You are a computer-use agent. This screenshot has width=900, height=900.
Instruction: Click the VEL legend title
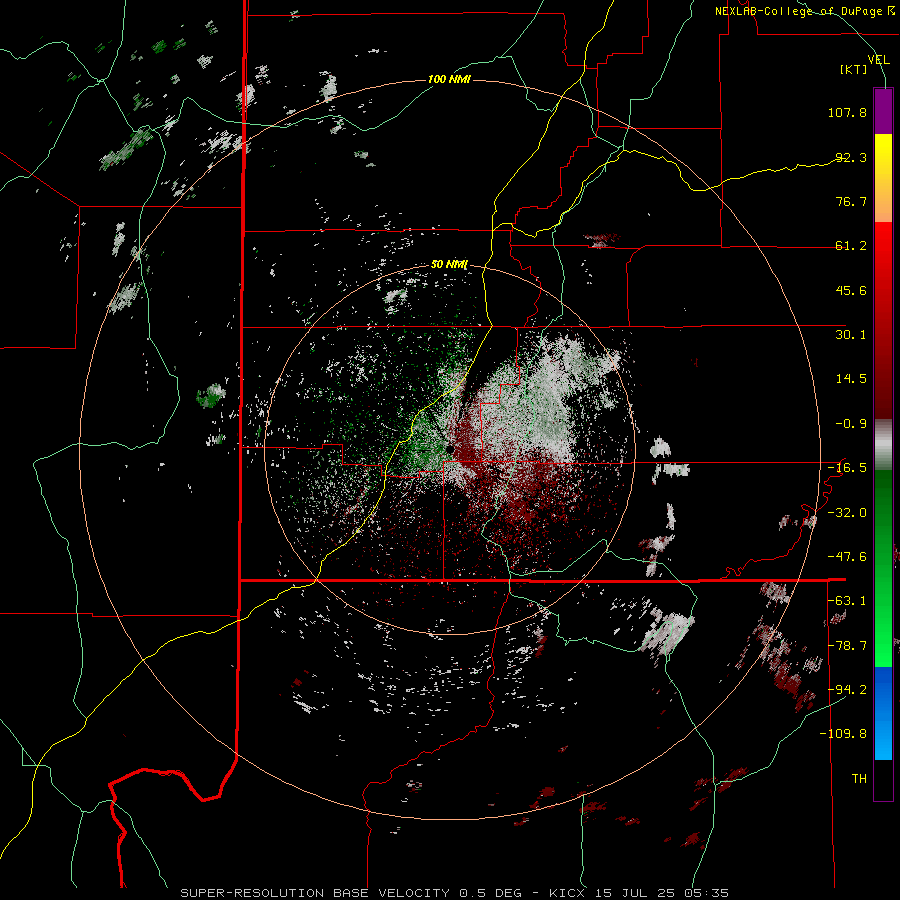(878, 60)
